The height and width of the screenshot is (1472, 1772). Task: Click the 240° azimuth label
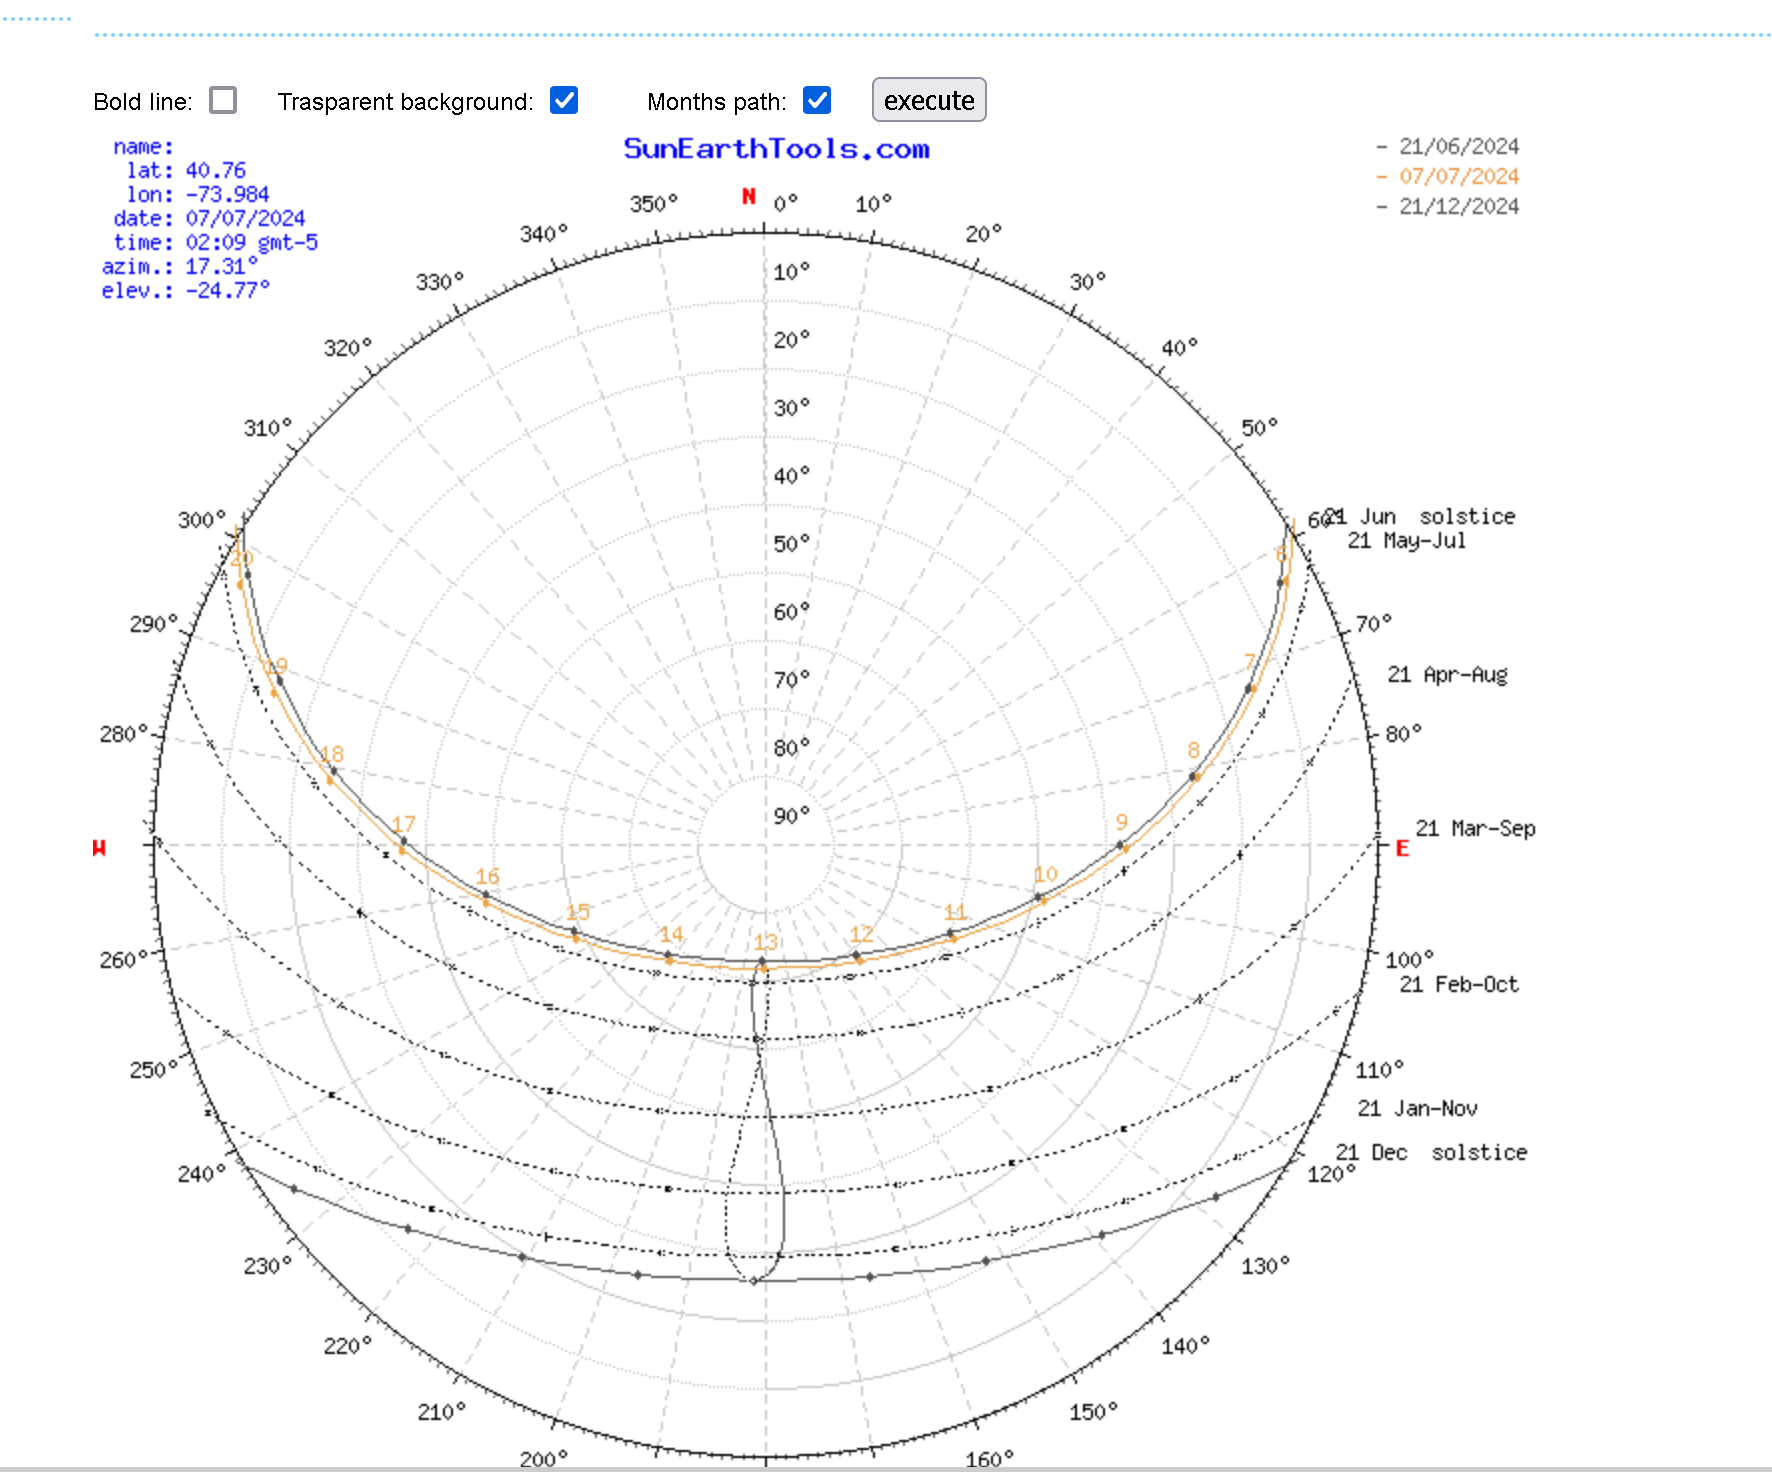coord(202,1174)
